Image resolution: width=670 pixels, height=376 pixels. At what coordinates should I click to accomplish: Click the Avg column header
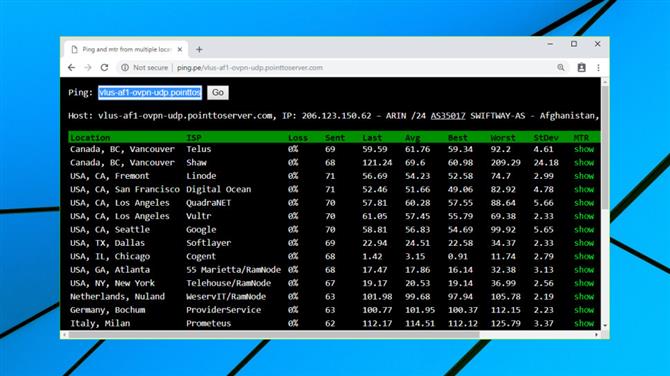413,138
